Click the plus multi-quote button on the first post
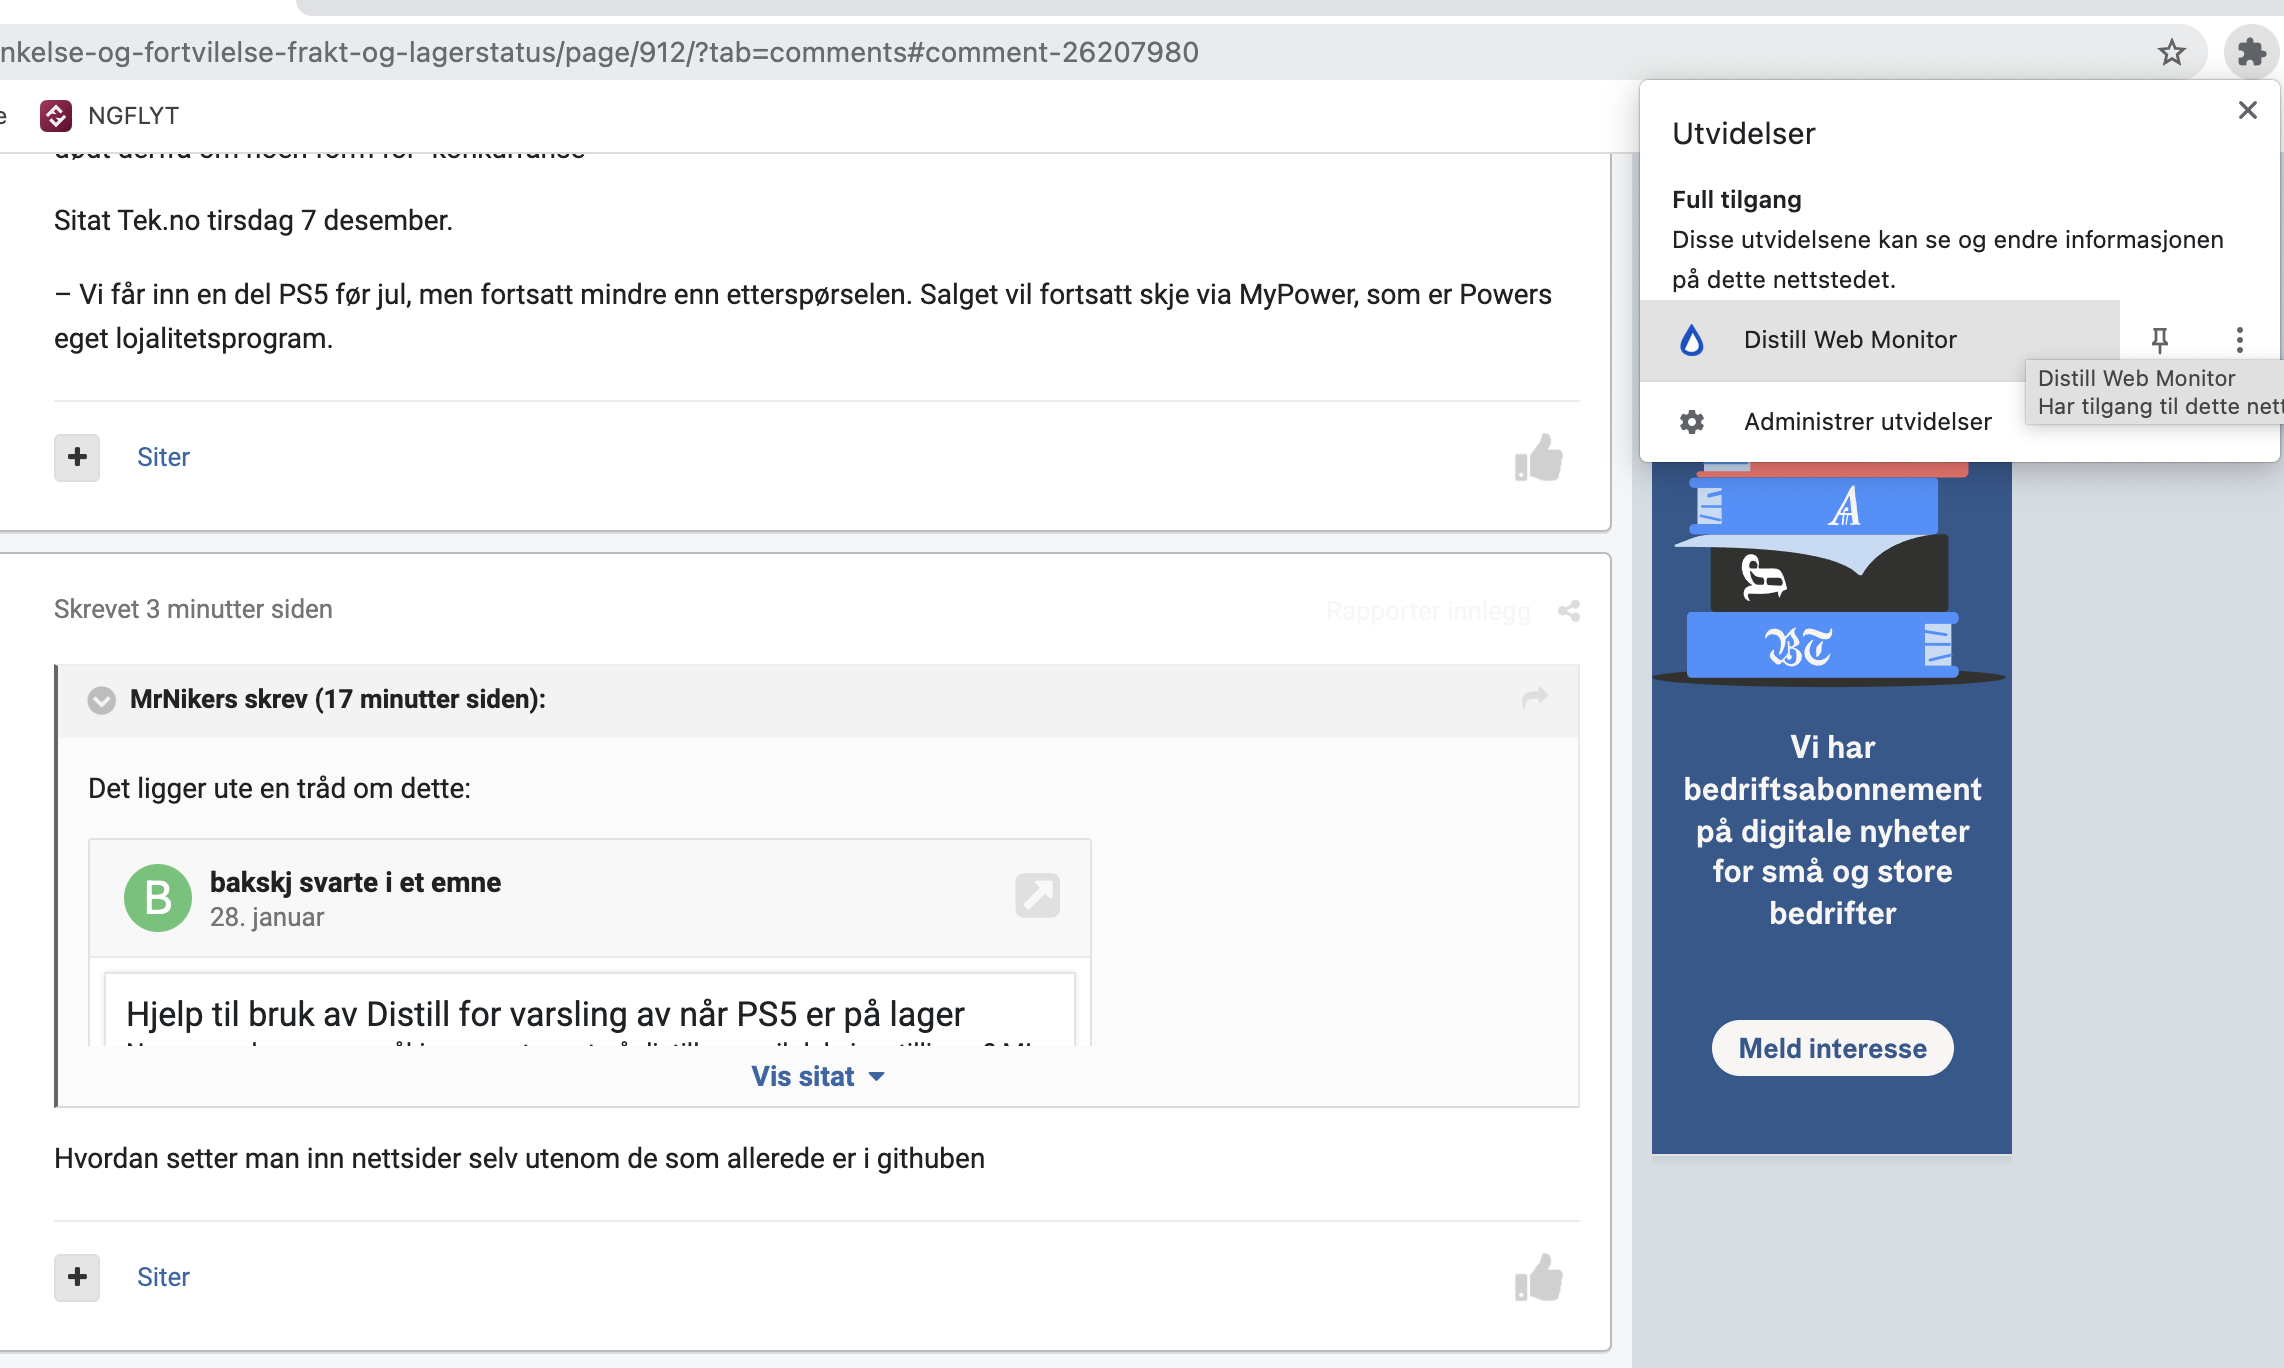Image resolution: width=2284 pixels, height=1368 pixels. tap(77, 458)
